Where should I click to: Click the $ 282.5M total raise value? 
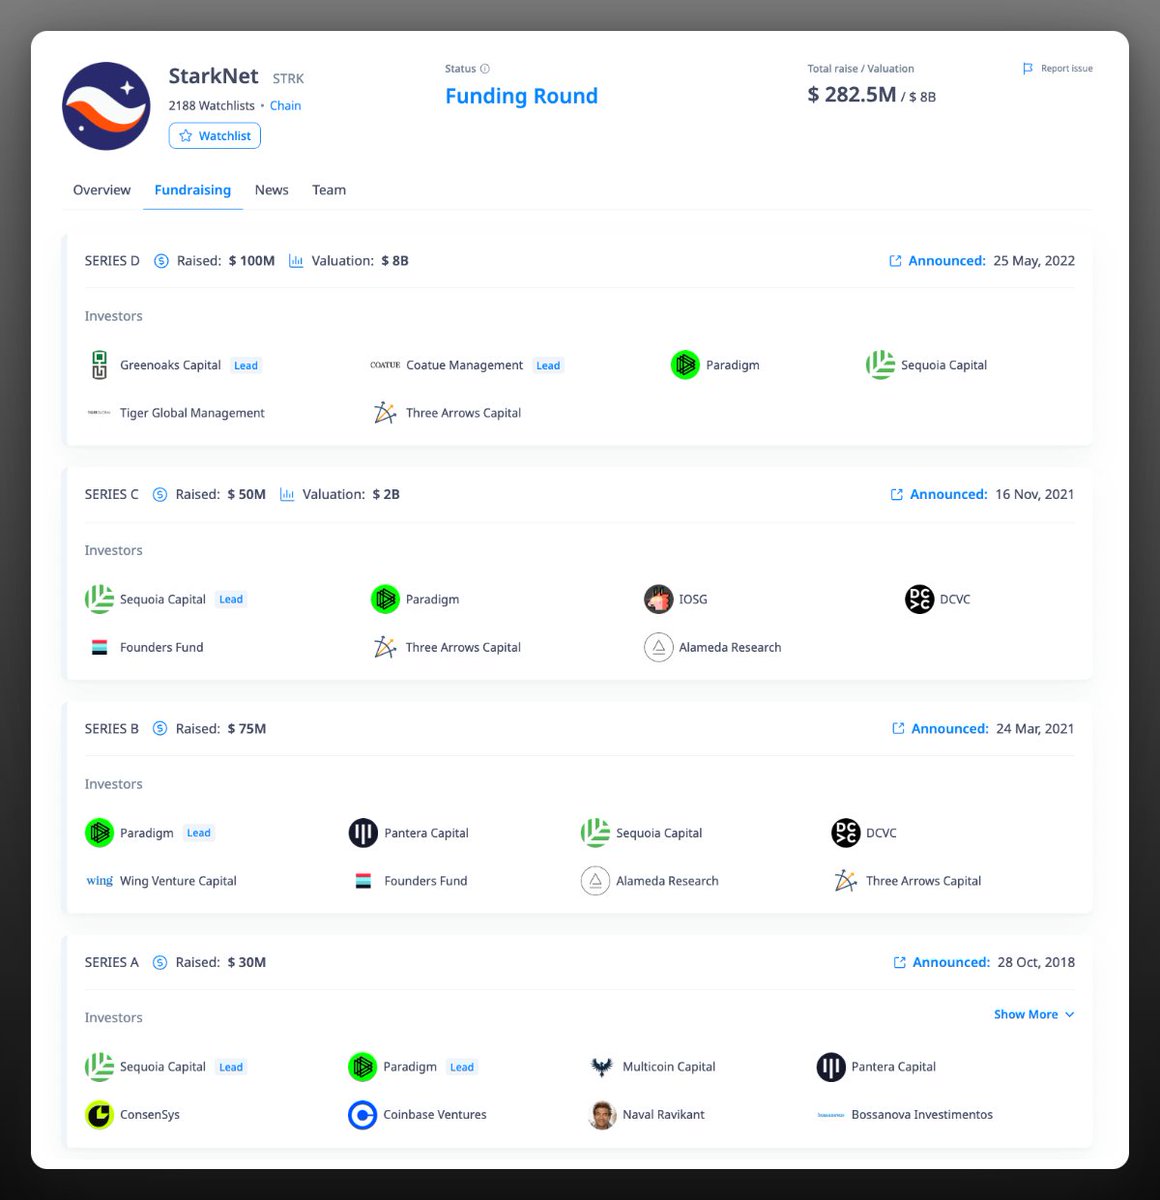[x=852, y=95]
